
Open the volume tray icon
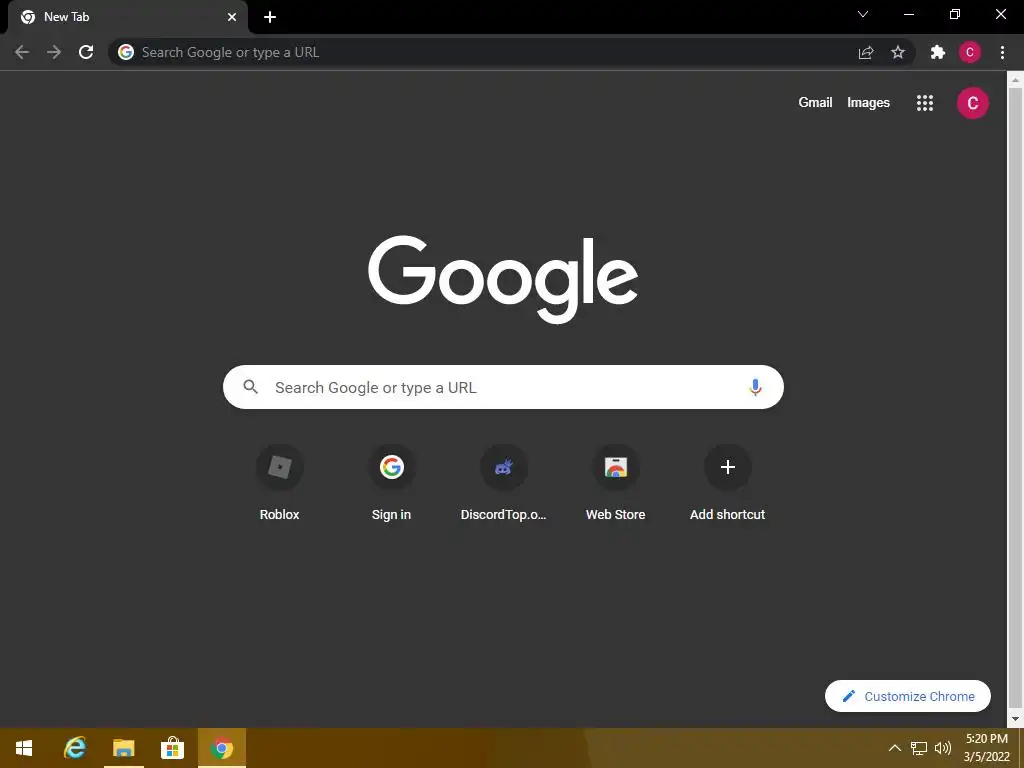pyautogui.click(x=943, y=748)
